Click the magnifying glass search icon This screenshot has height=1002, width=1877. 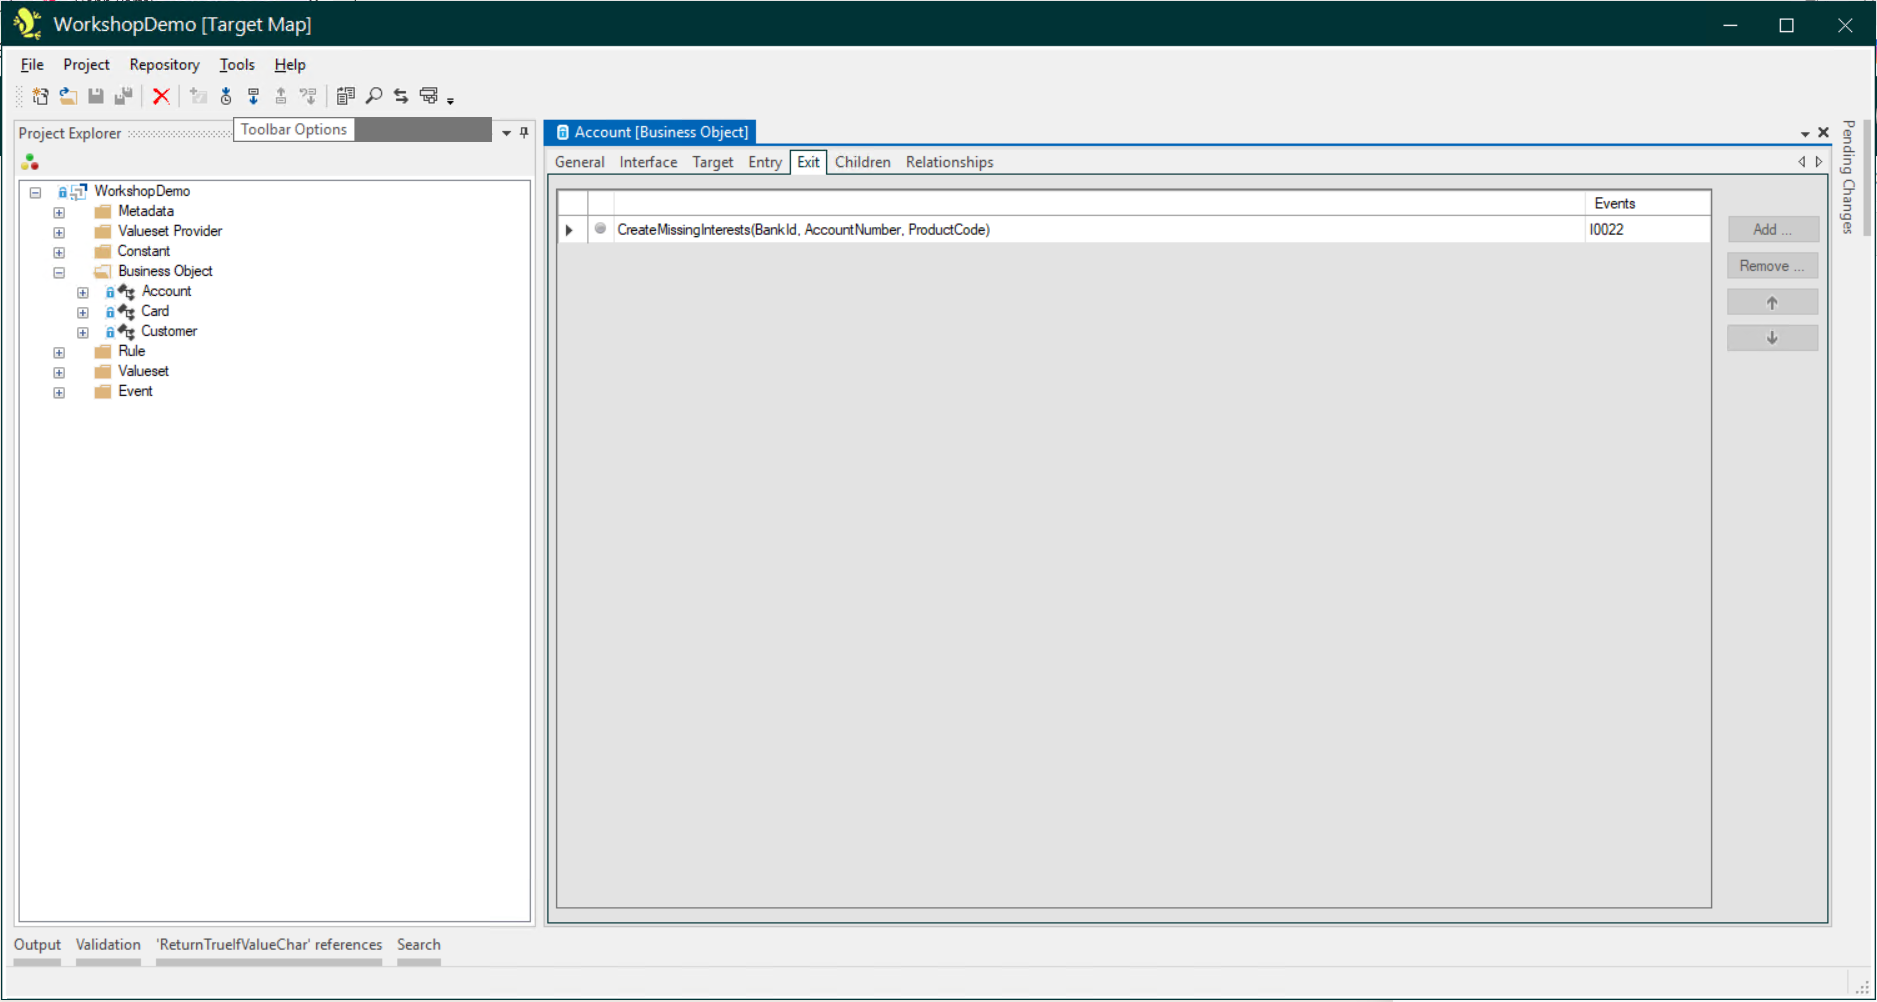point(374,96)
